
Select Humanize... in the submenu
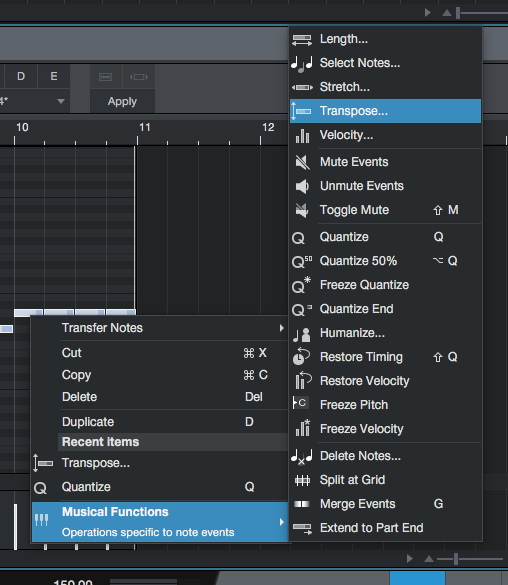[385, 333]
